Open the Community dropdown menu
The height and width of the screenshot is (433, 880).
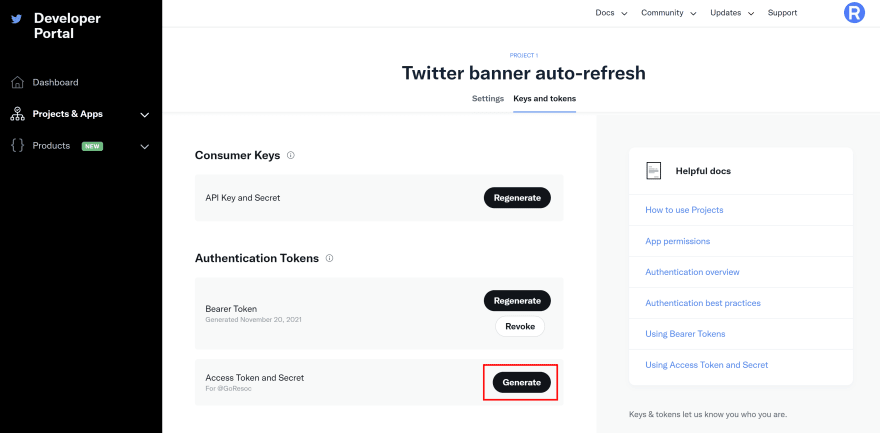668,13
